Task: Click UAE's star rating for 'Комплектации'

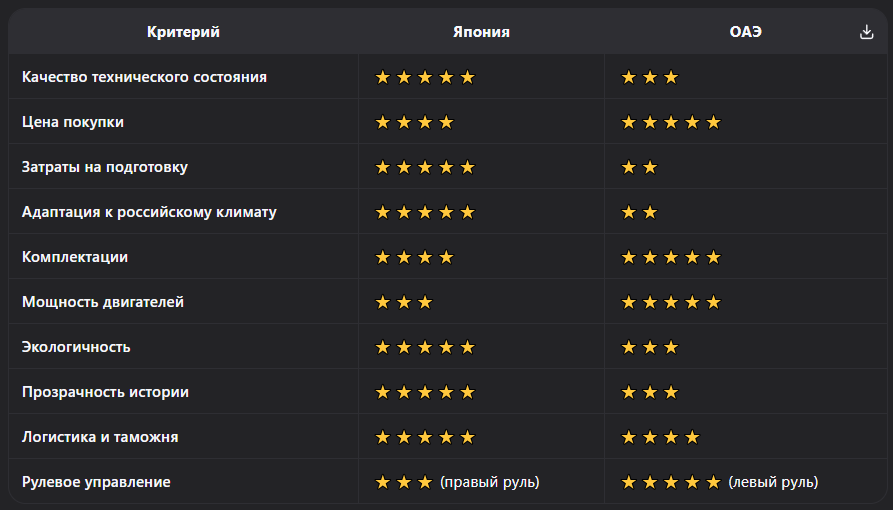Action: click(x=671, y=257)
